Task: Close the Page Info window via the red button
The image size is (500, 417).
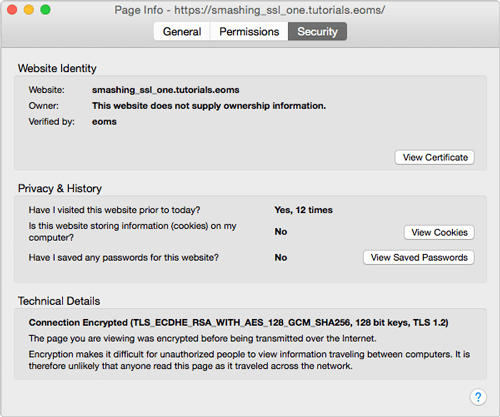Action: [x=12, y=10]
